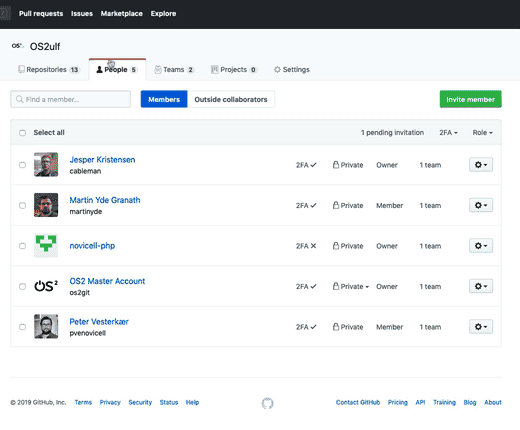Focus the Find a member search field
Image resolution: width=520 pixels, height=430 pixels.
pyautogui.click(x=71, y=99)
